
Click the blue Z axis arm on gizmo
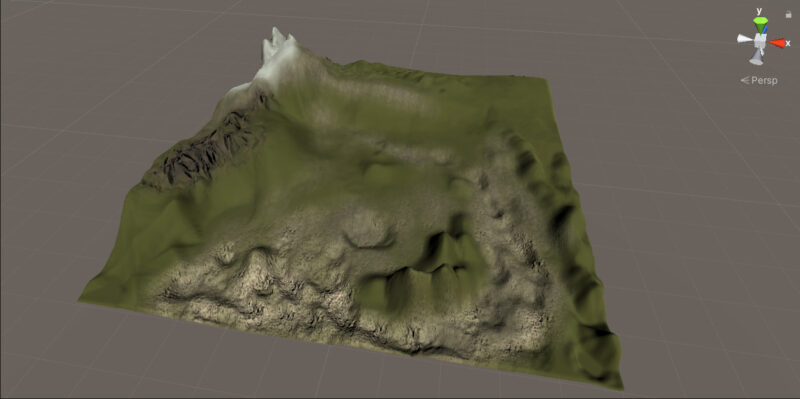click(x=765, y=31)
